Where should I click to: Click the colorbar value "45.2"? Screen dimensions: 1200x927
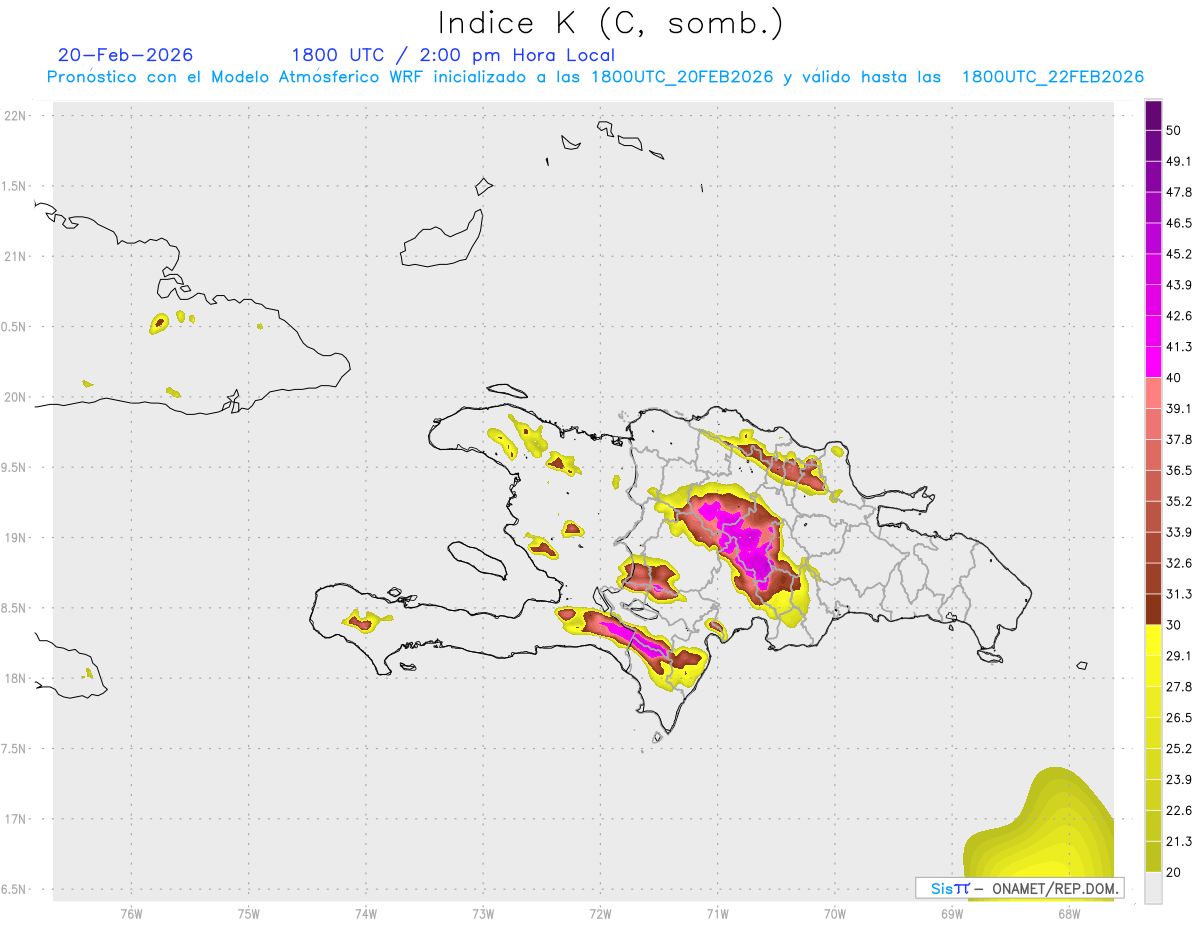[x=1180, y=254]
